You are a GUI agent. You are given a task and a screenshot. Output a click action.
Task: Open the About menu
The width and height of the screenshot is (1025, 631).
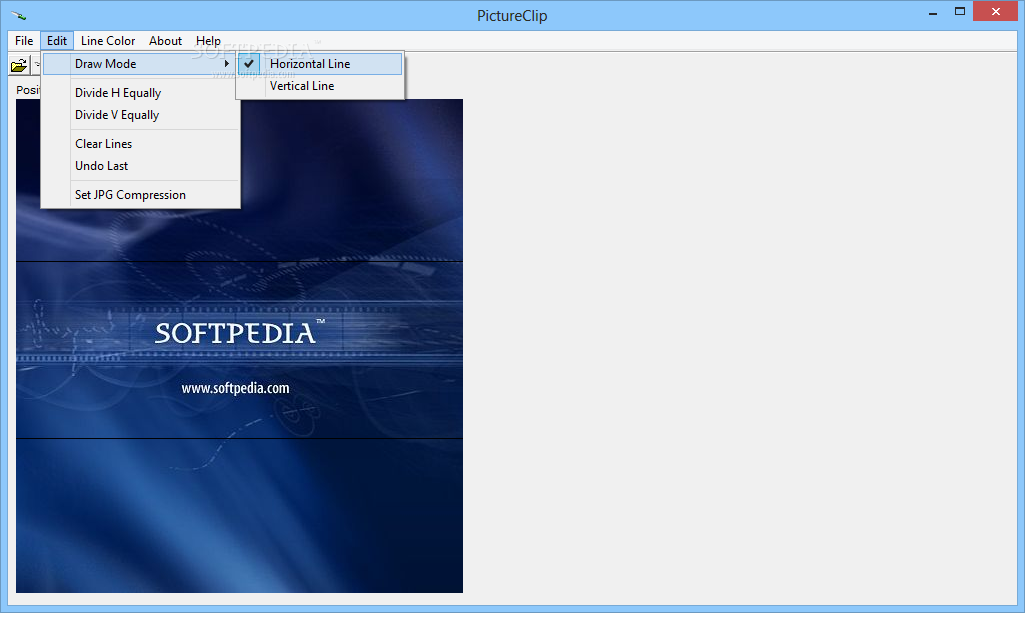[x=165, y=41]
